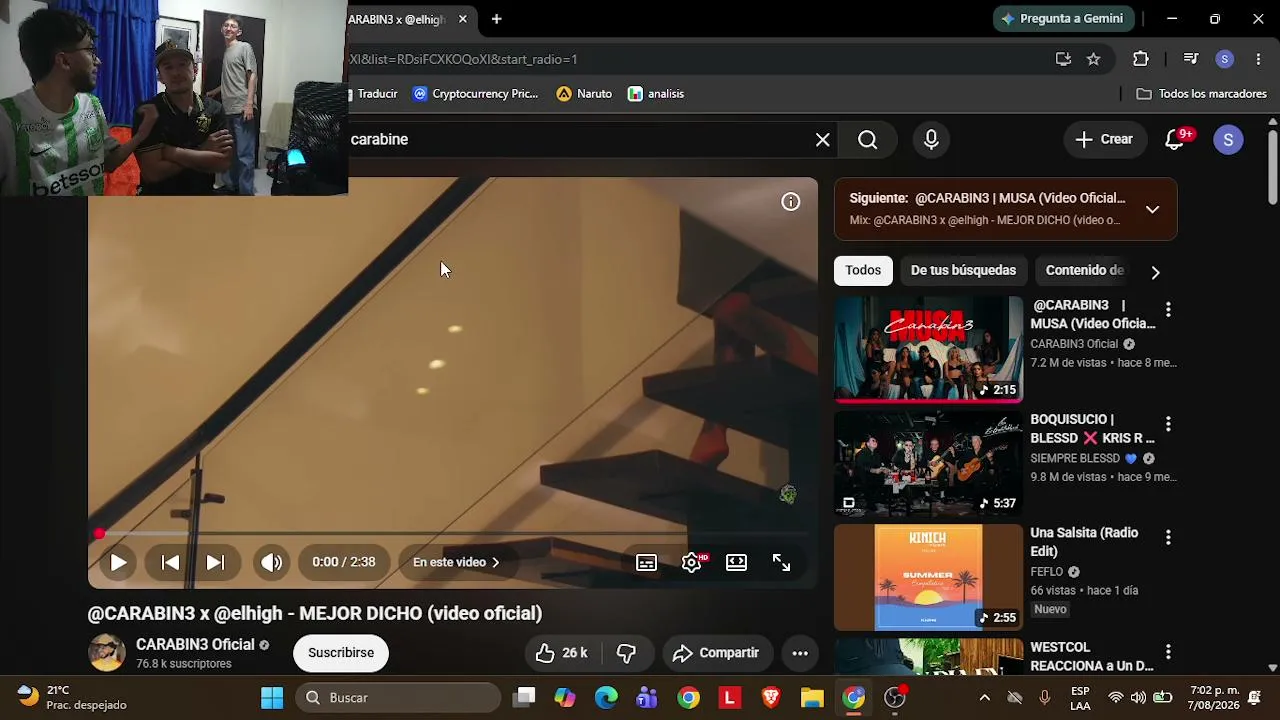This screenshot has height=720, width=1280.
Task: Expand the 'En este video' chapters
Action: pyautogui.click(x=456, y=562)
